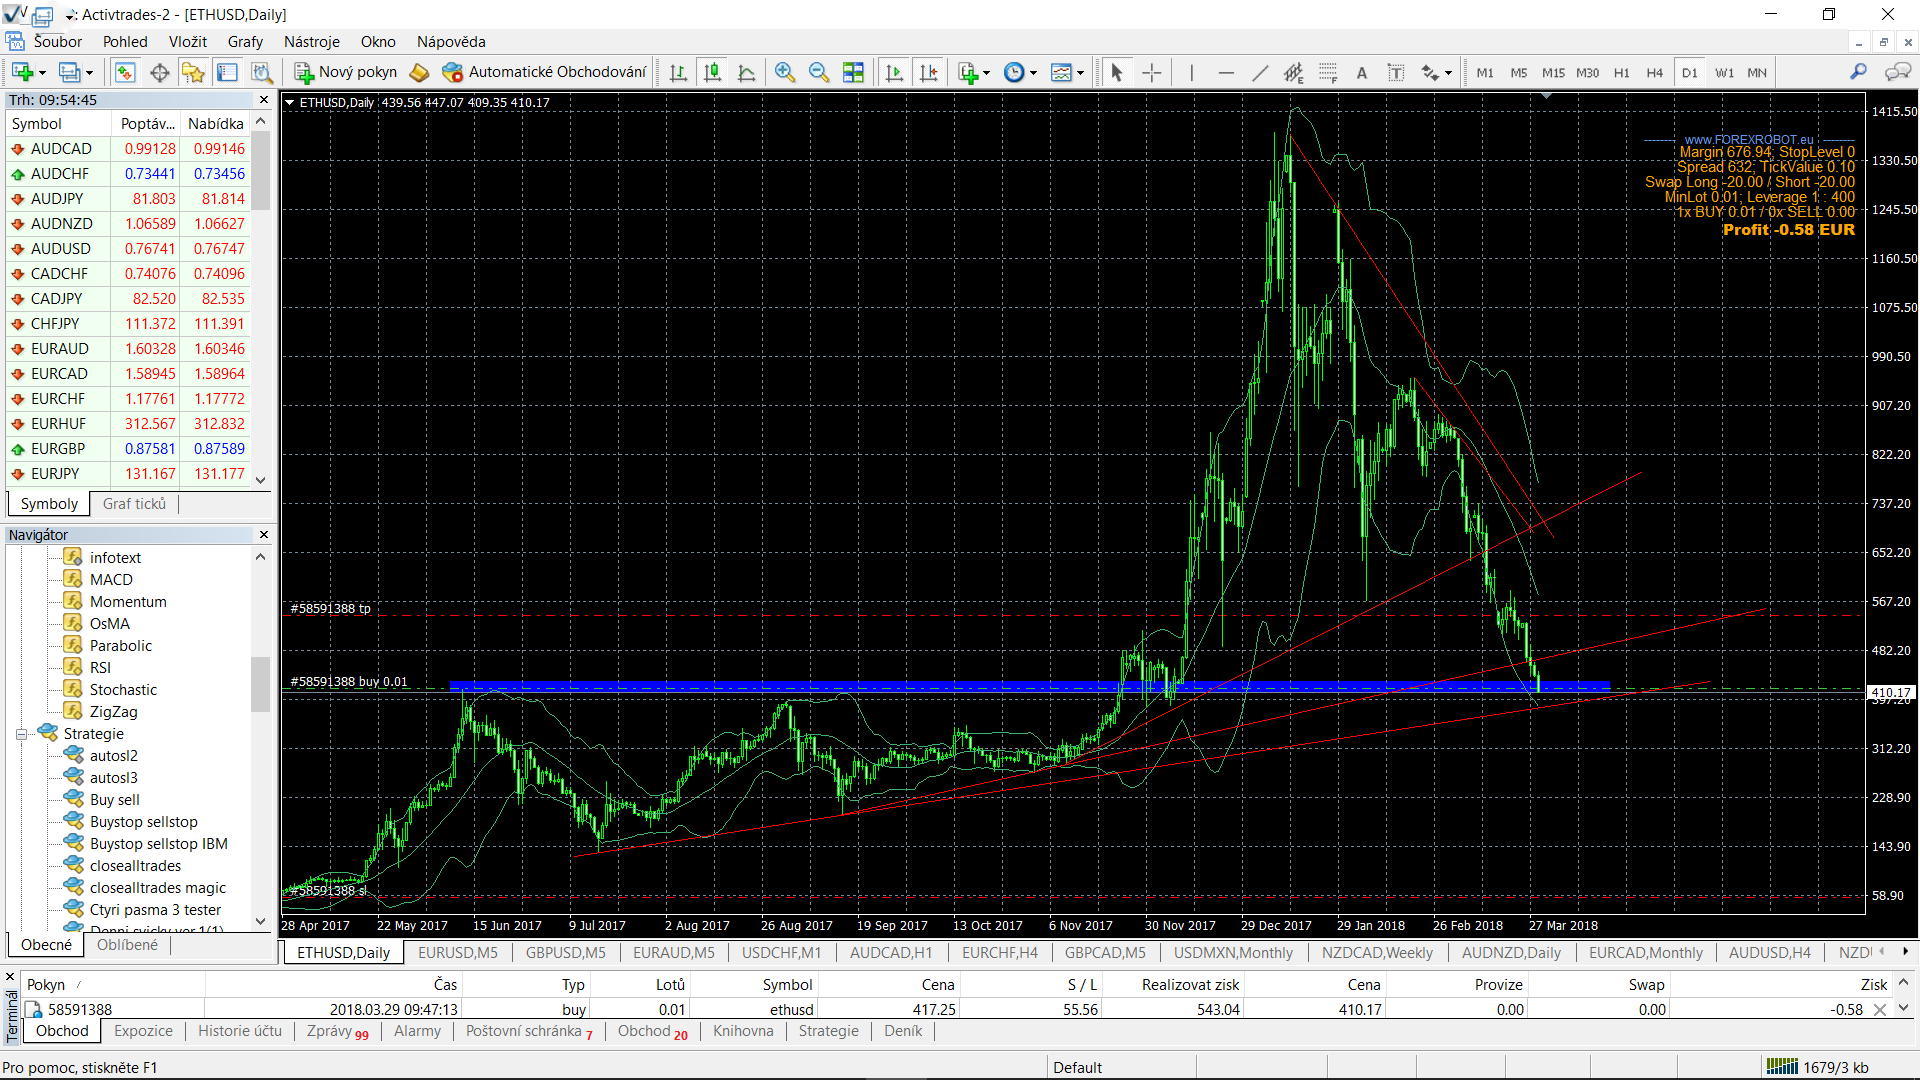Select the crosshair cursor tool

pyautogui.click(x=1152, y=72)
